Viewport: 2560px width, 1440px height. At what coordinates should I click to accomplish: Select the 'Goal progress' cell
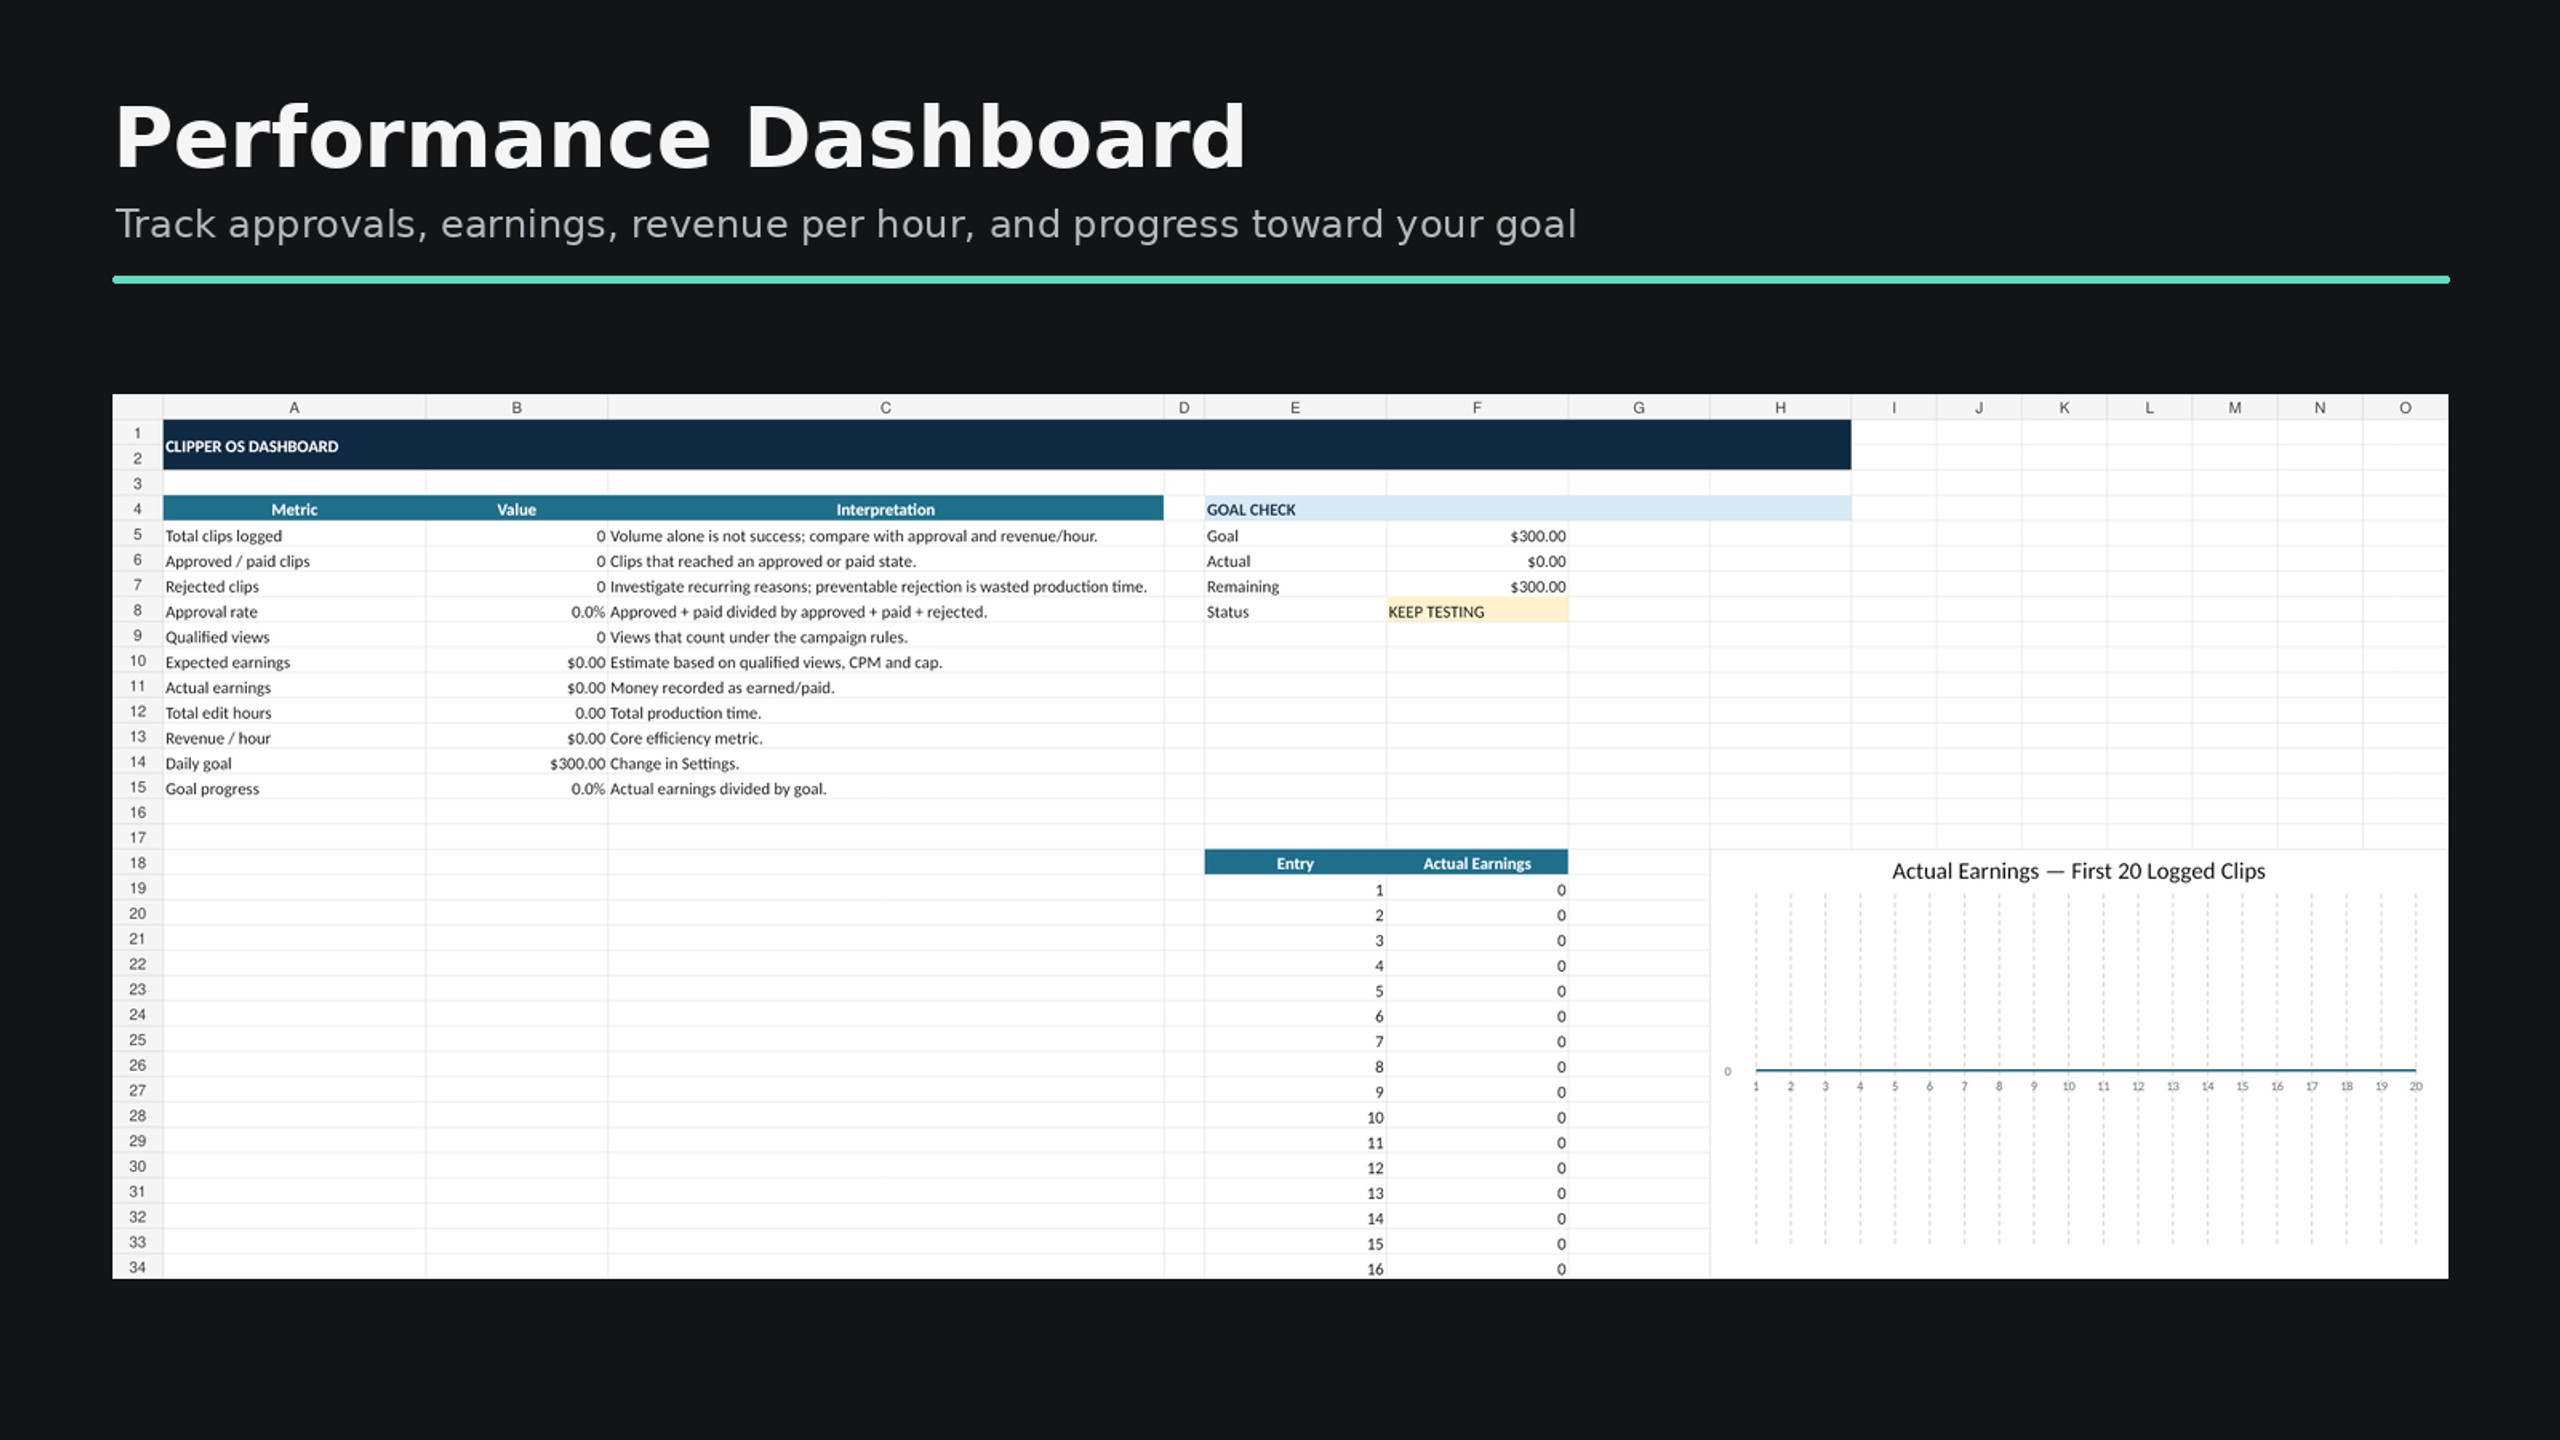294,788
